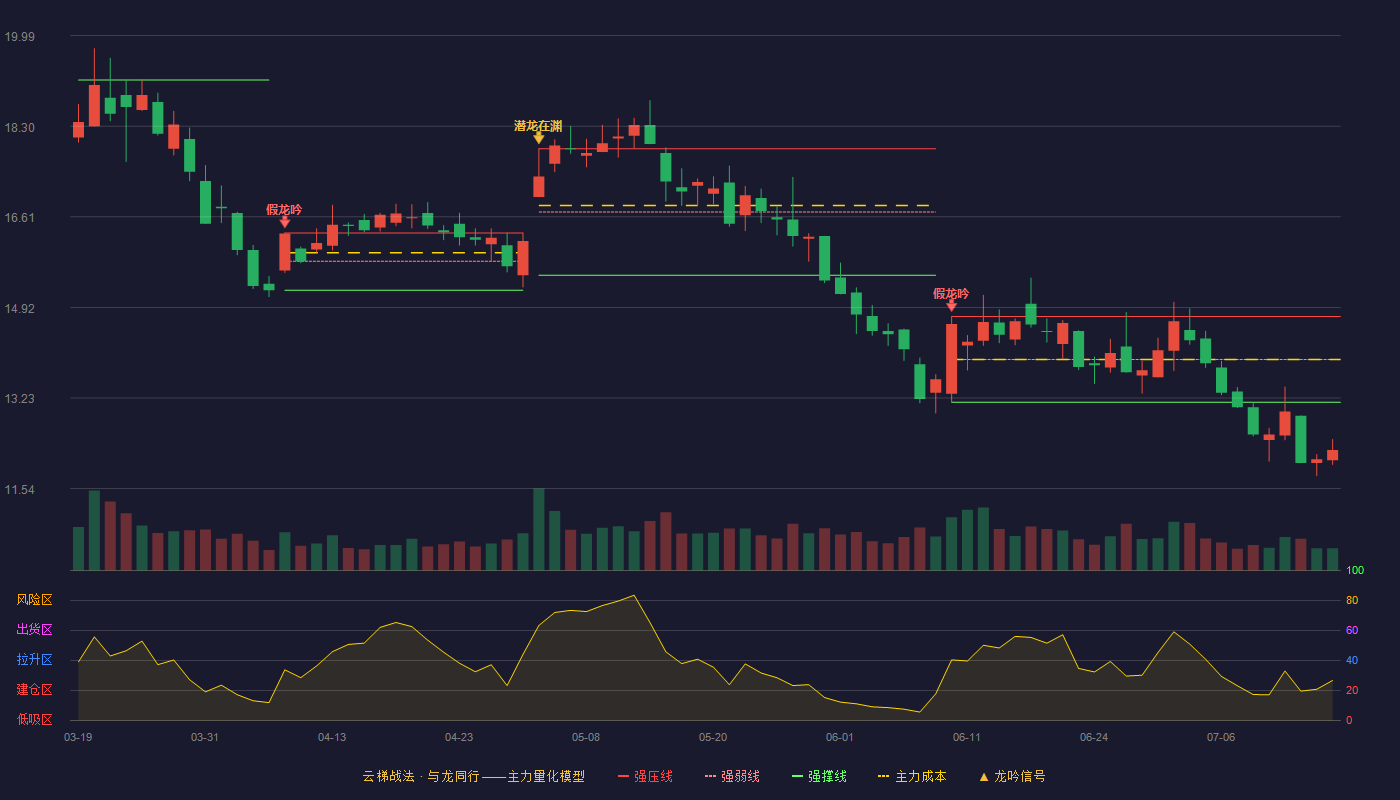Toggle the 主力成本 legend entry
Screen dimensions: 1400x800
pos(912,776)
